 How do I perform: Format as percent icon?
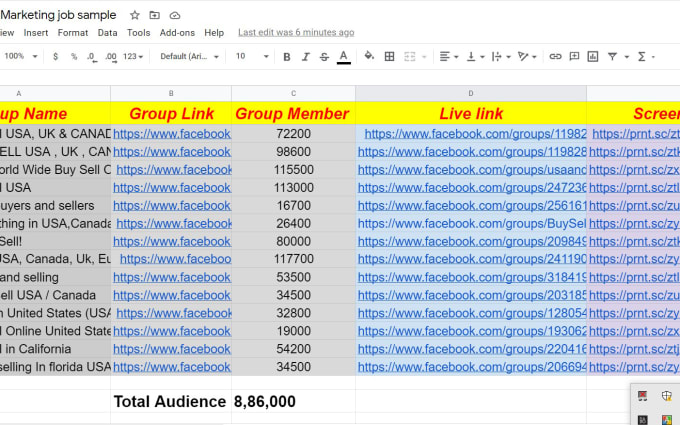74,56
